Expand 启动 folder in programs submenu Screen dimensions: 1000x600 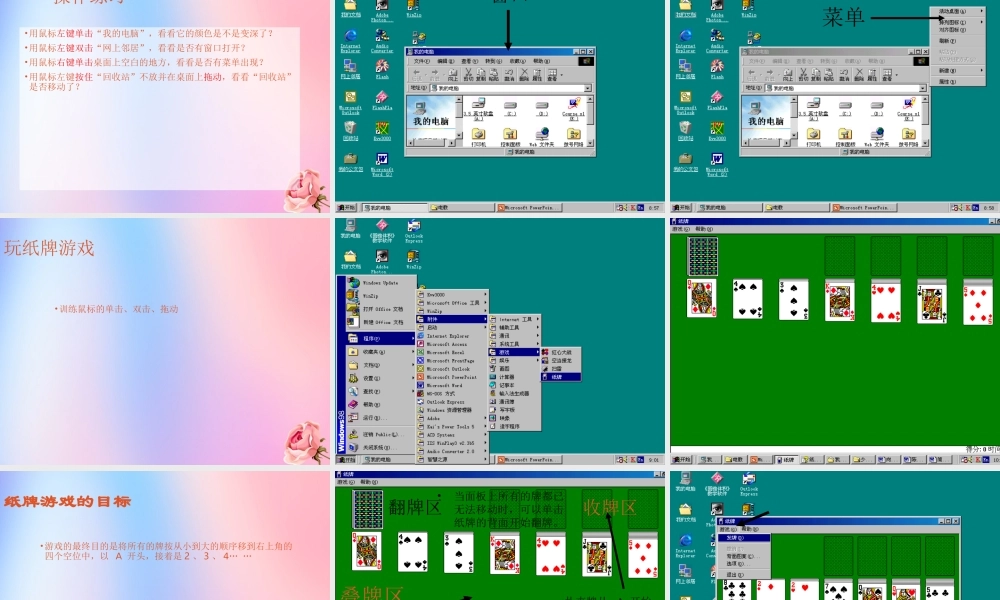tap(452, 328)
